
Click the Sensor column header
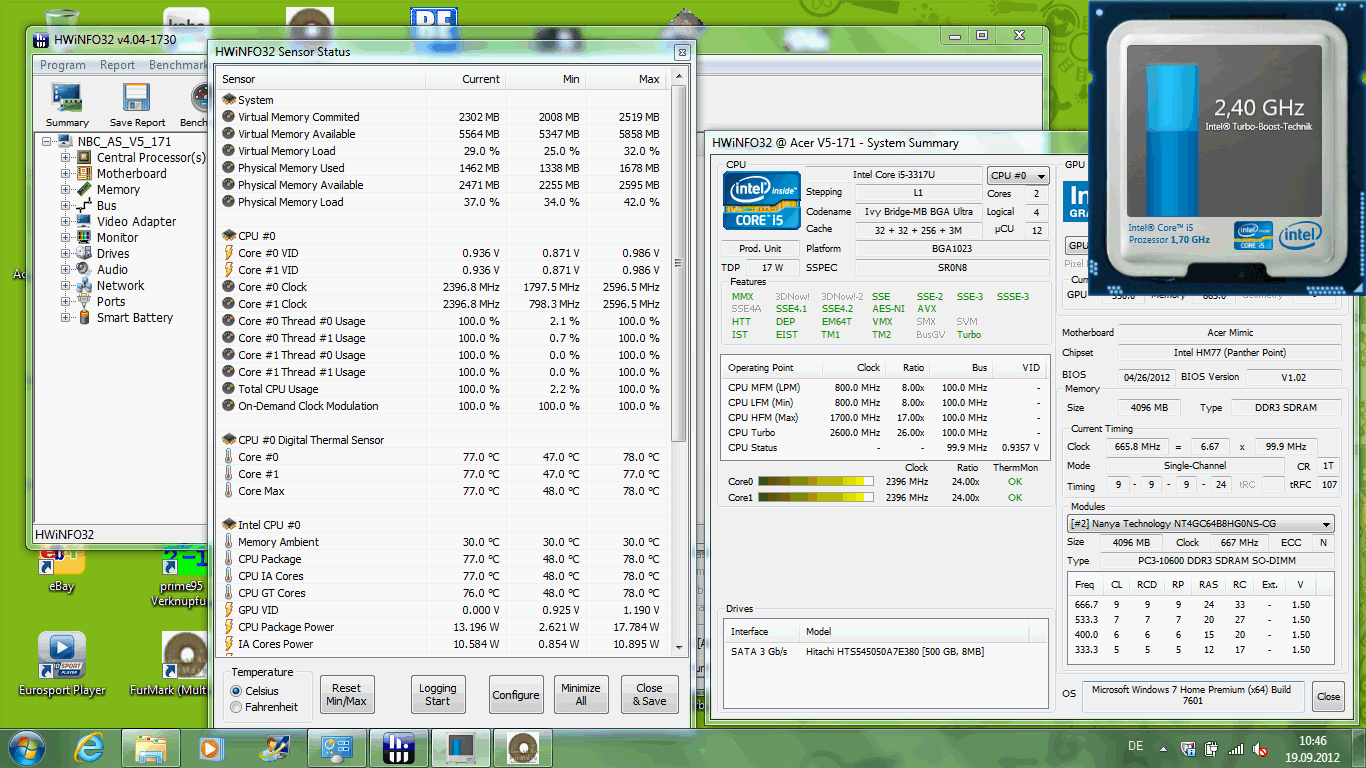[321, 79]
